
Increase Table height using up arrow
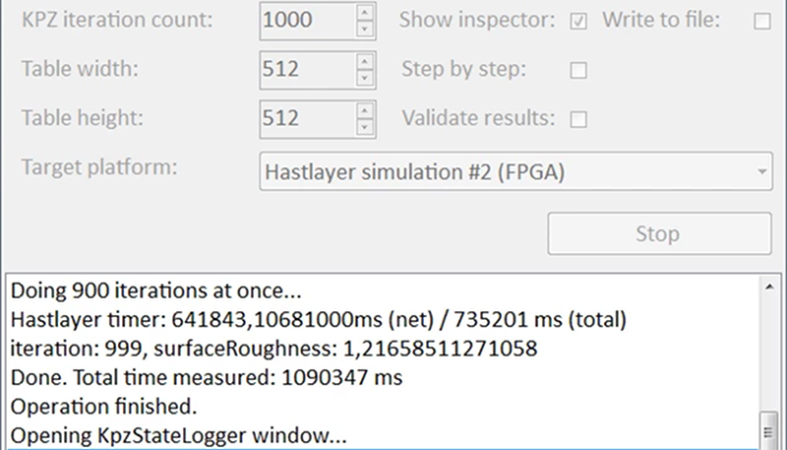[x=365, y=111]
